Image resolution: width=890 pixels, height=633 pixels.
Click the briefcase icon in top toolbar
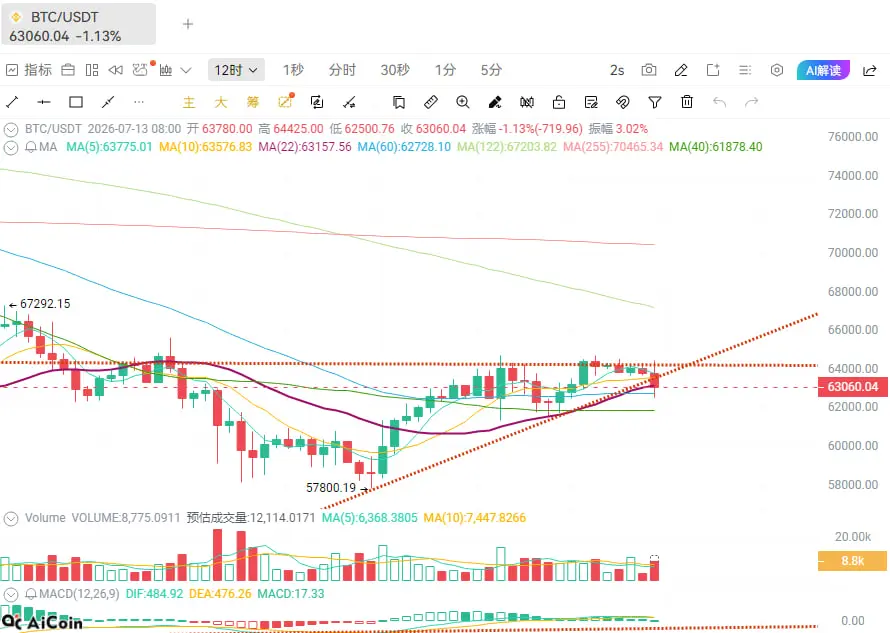click(68, 70)
